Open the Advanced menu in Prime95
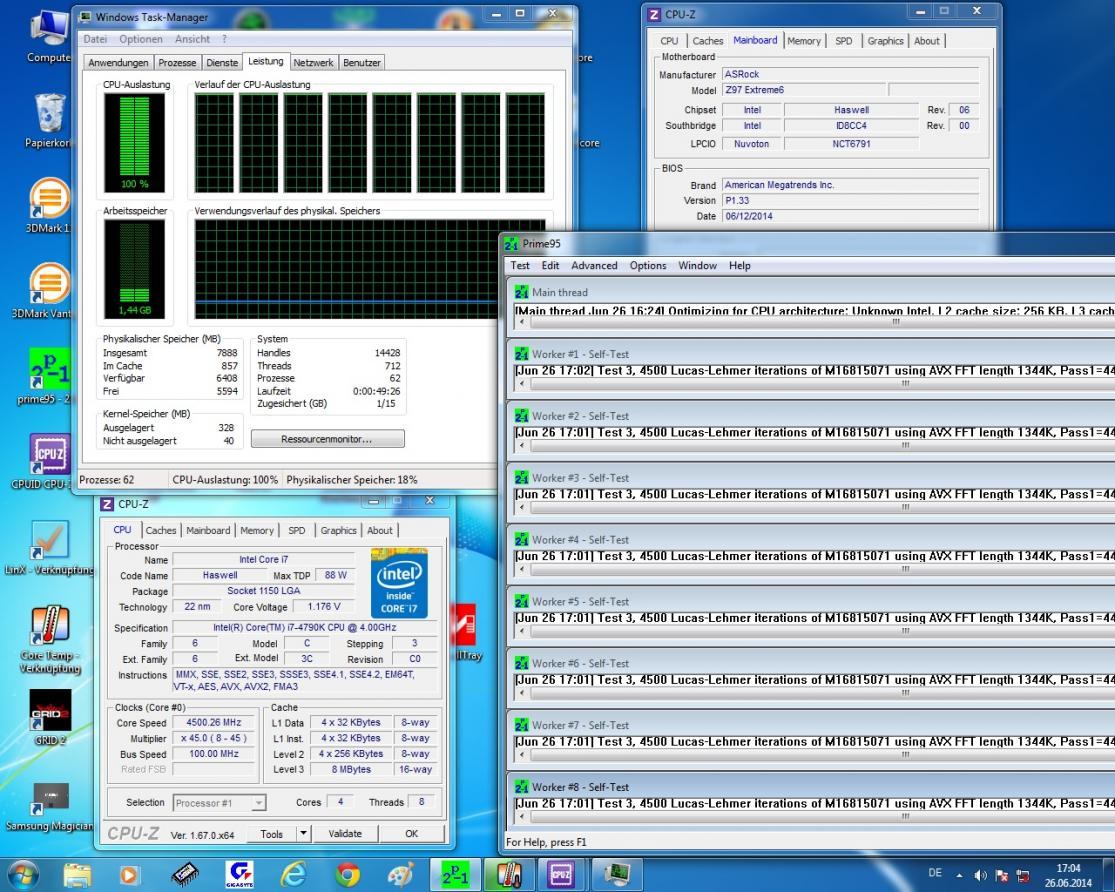 [x=594, y=265]
